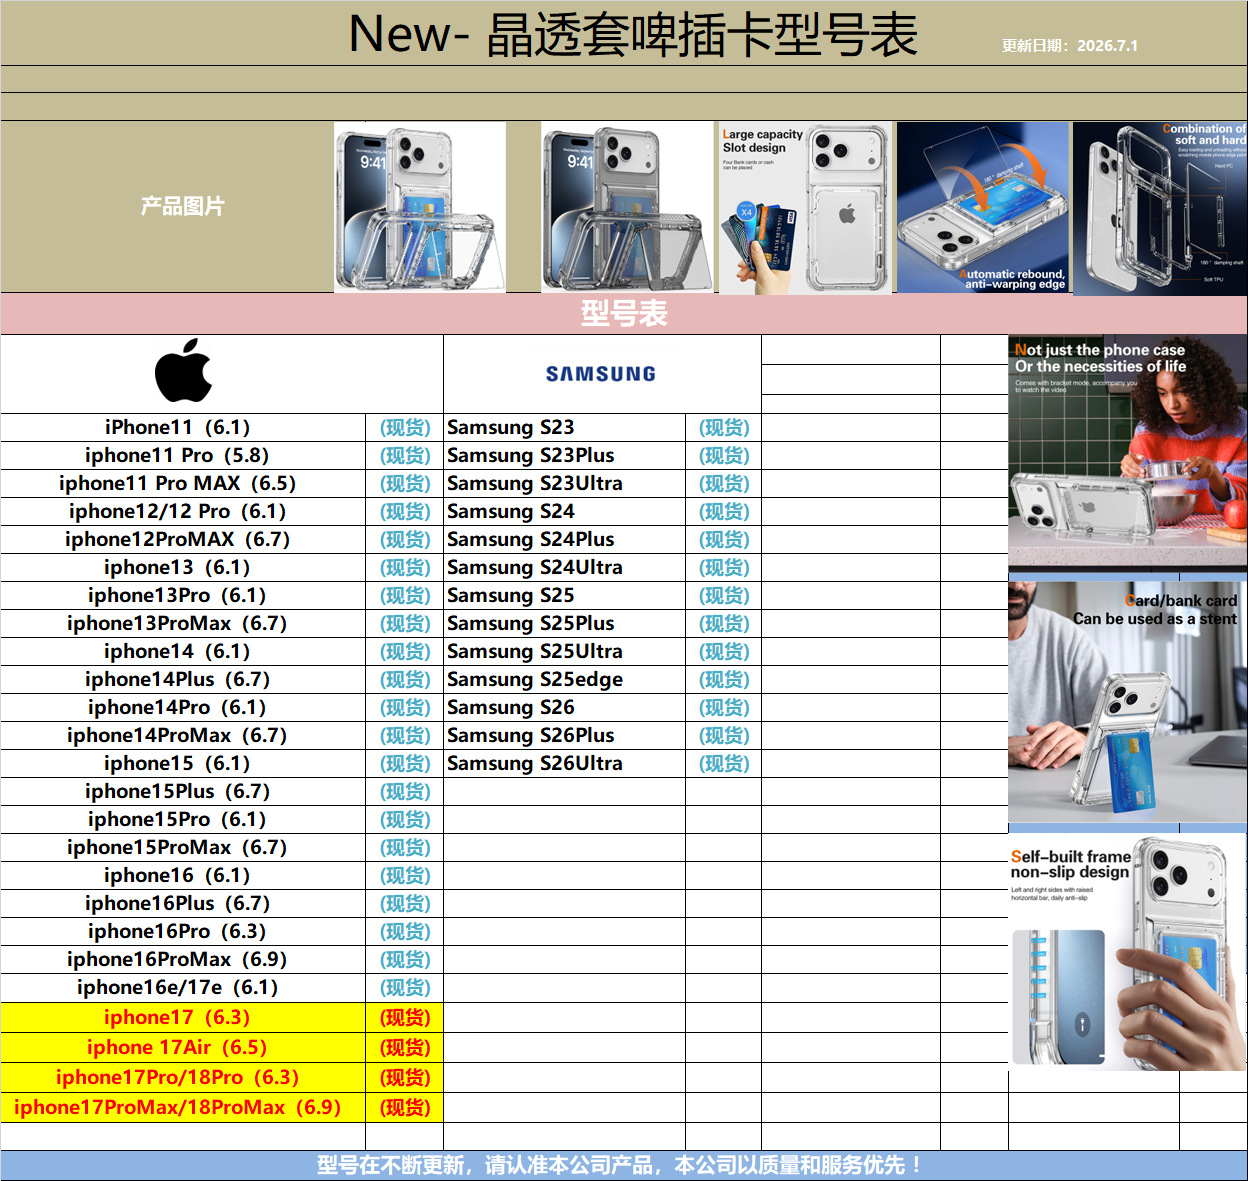Select the iphone15 (6.1) cell
Screen dimensions: 1248x1181
[183, 764]
